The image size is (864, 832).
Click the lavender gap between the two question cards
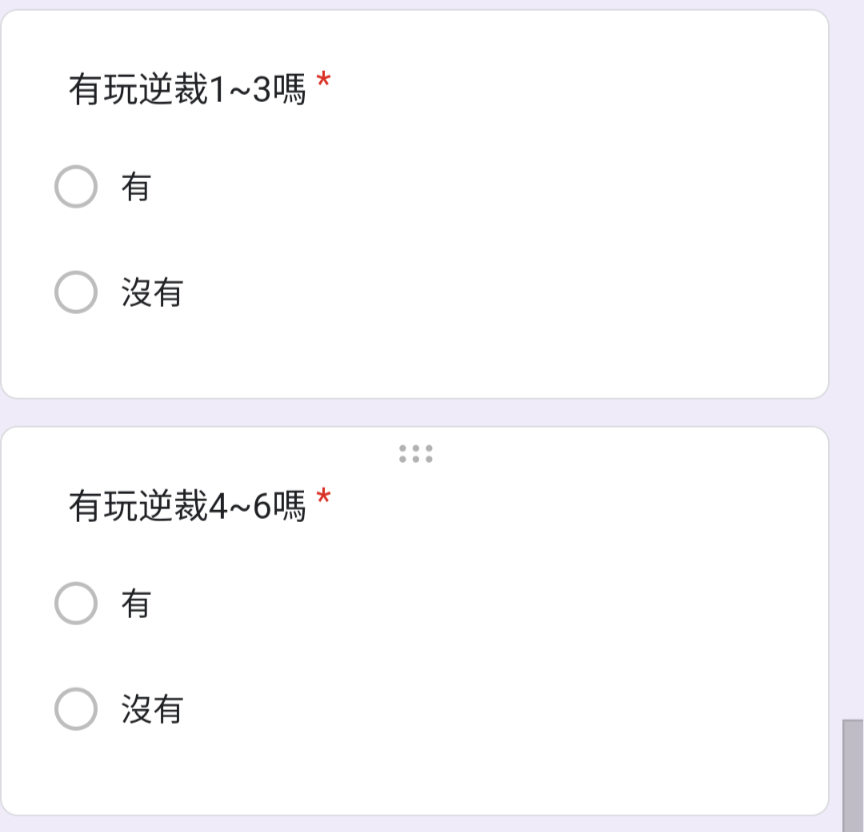414,412
